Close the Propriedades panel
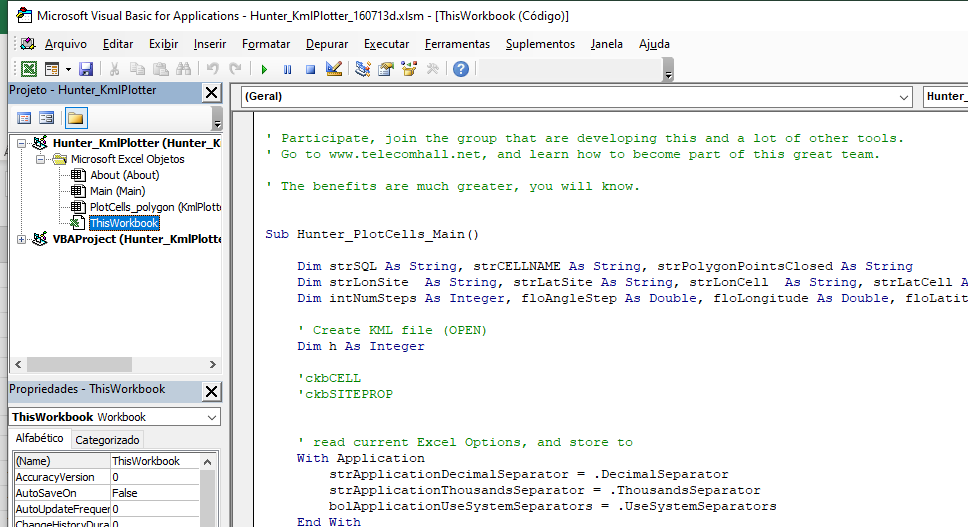The image size is (968, 527). point(211,392)
